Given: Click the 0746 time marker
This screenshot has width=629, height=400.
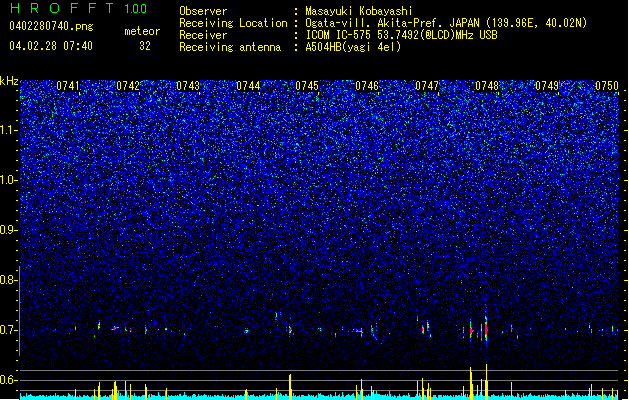Looking at the screenshot, I should point(367,86).
